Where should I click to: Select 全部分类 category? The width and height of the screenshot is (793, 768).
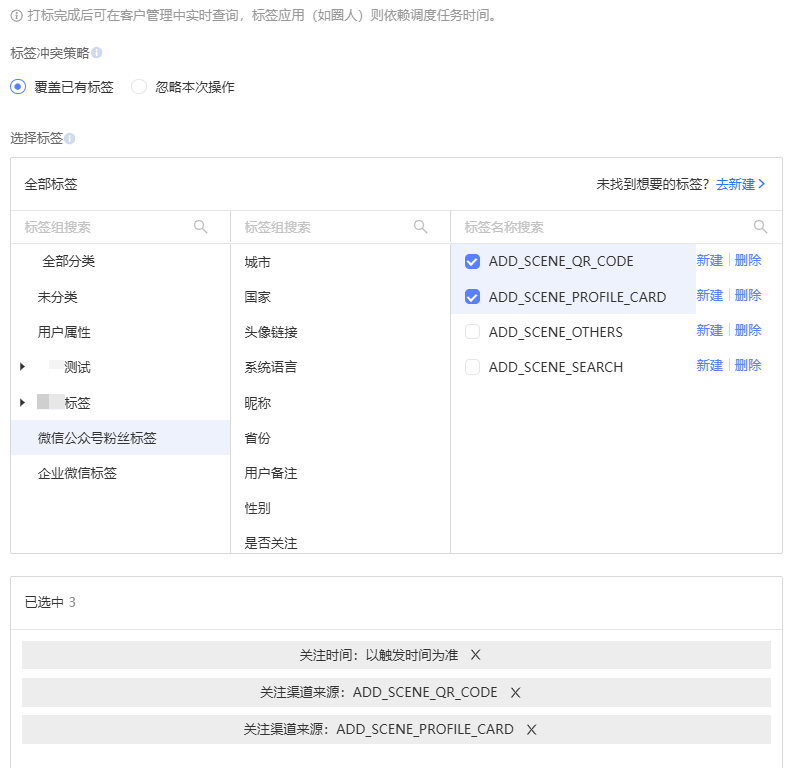68,261
